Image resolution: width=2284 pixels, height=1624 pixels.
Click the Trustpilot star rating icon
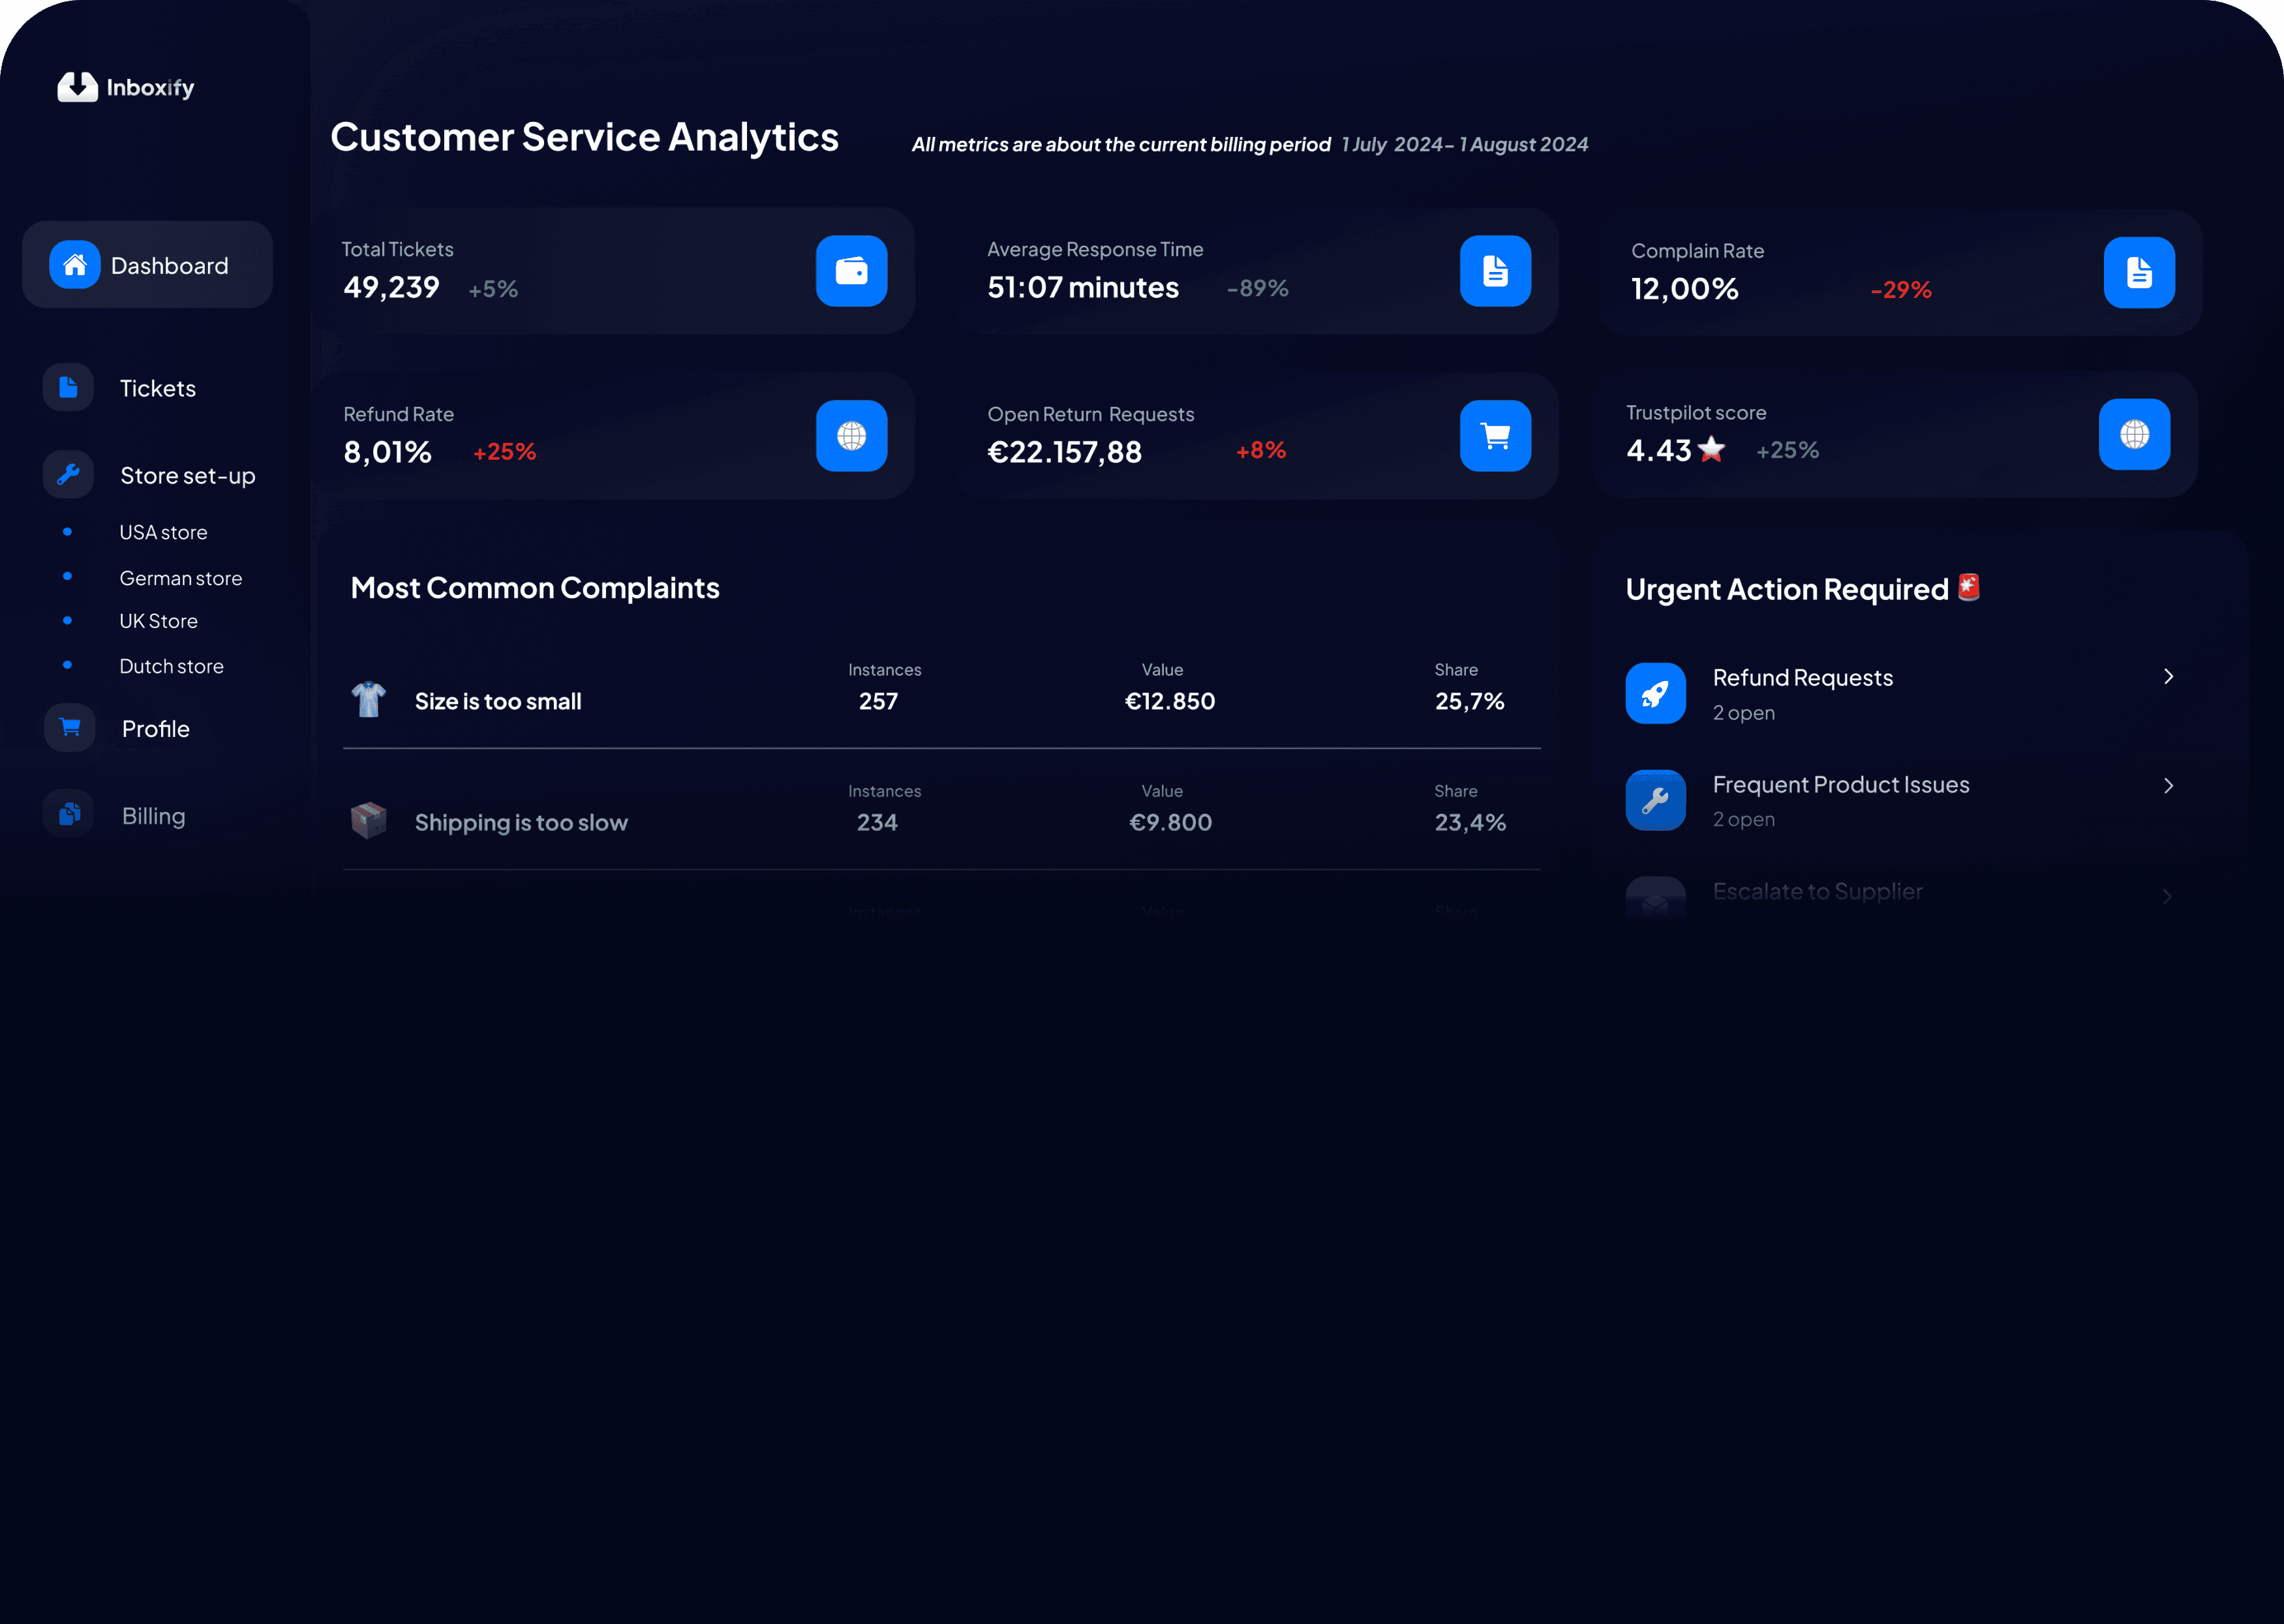pos(1711,450)
